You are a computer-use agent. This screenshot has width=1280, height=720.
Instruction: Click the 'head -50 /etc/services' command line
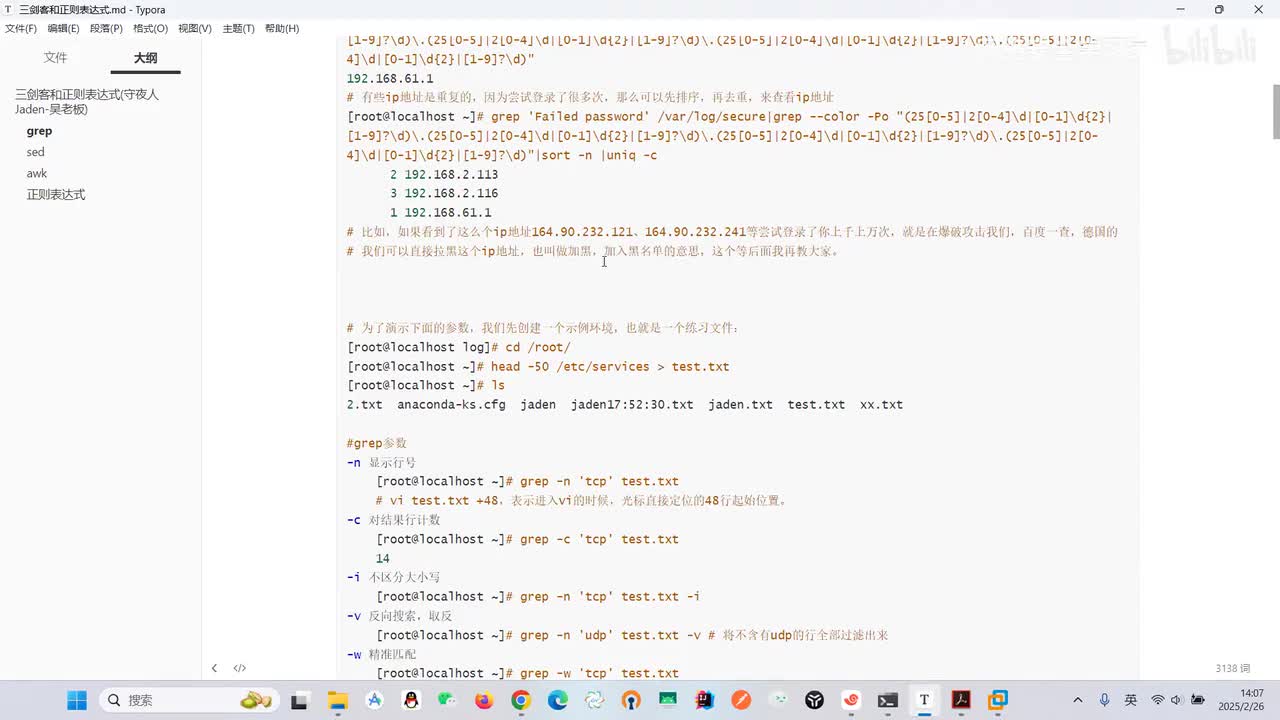pos(538,366)
